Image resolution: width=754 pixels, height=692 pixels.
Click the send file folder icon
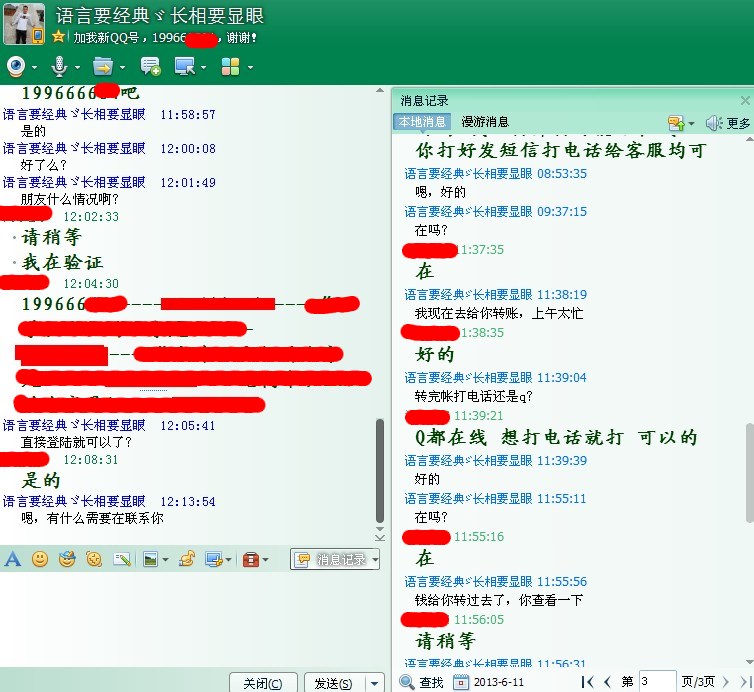click(x=102, y=66)
